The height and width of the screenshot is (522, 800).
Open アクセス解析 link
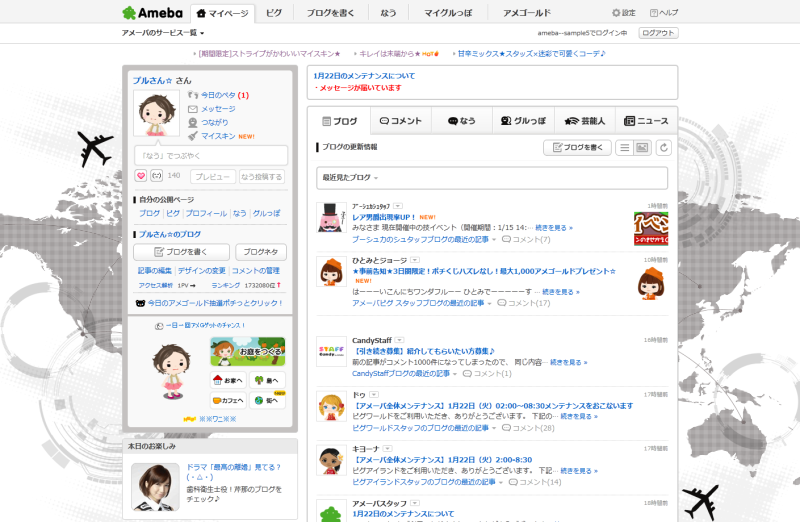pos(156,285)
